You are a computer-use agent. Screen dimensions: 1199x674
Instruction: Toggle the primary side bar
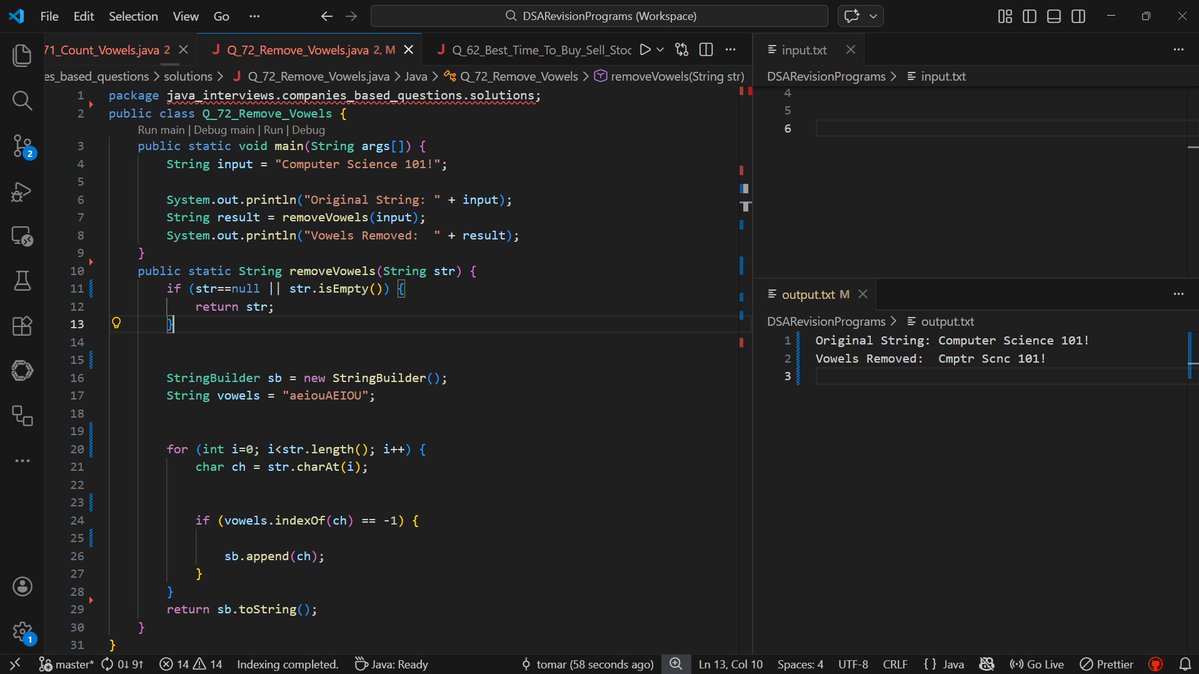[1029, 16]
